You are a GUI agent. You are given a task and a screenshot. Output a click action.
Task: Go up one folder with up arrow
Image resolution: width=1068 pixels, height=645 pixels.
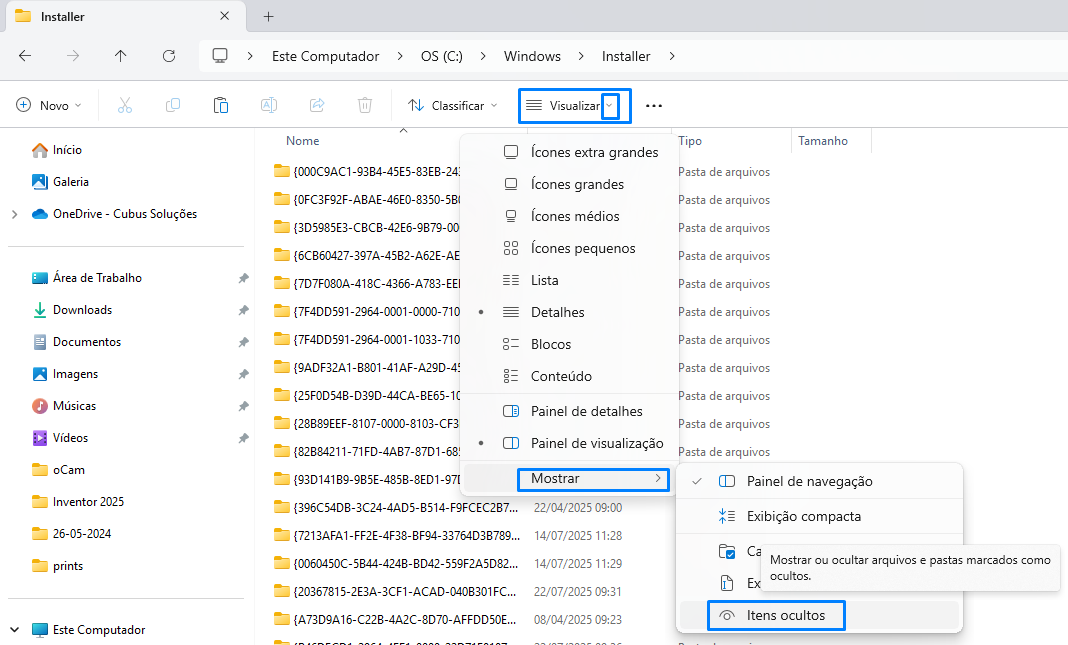click(121, 56)
